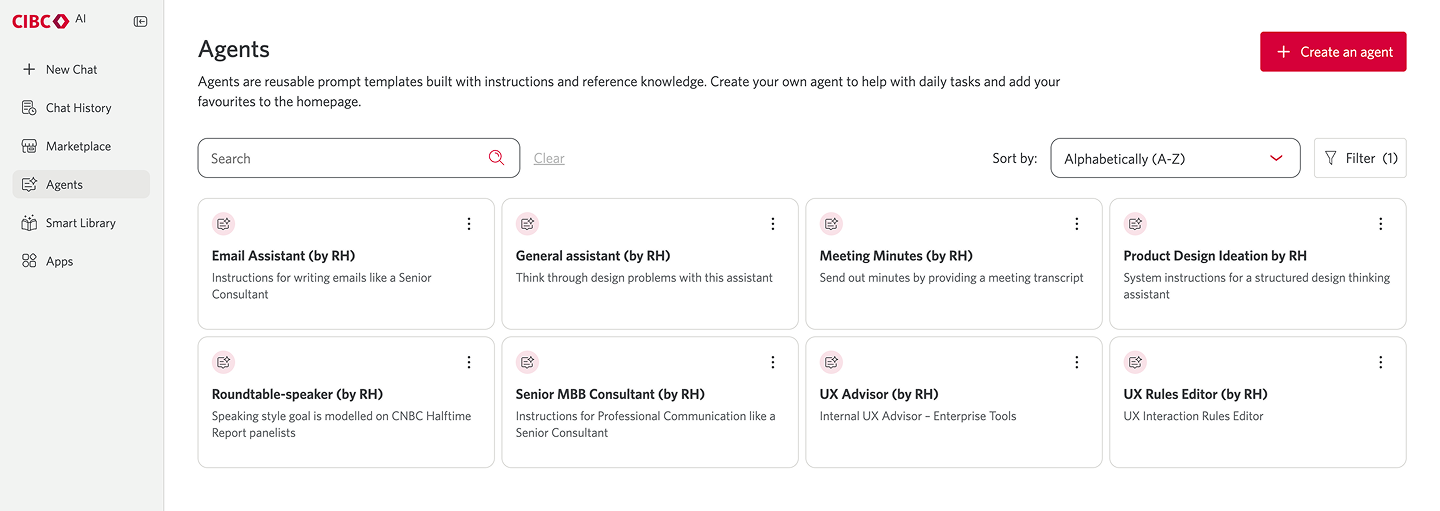Viewport: 1440px width, 511px height.
Task: Click the Chat History sidebar icon
Action: 29,107
